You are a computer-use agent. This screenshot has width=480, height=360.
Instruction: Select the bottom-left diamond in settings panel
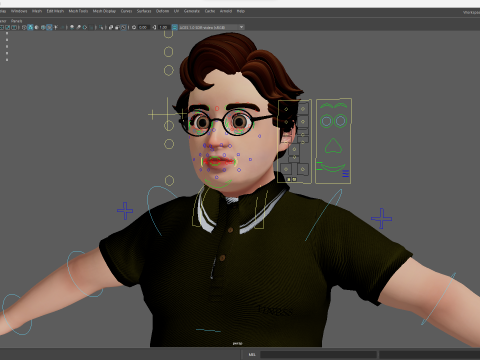point(286,169)
